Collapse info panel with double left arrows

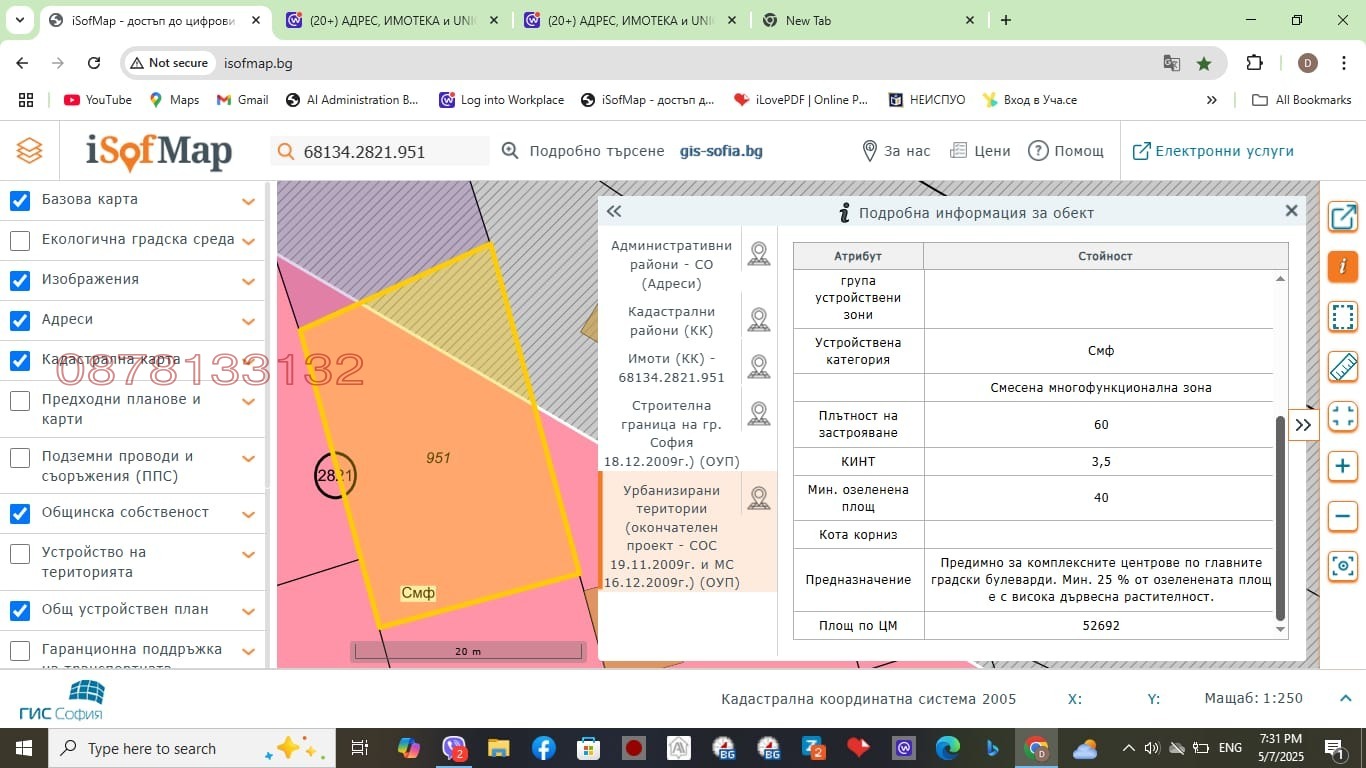[614, 211]
